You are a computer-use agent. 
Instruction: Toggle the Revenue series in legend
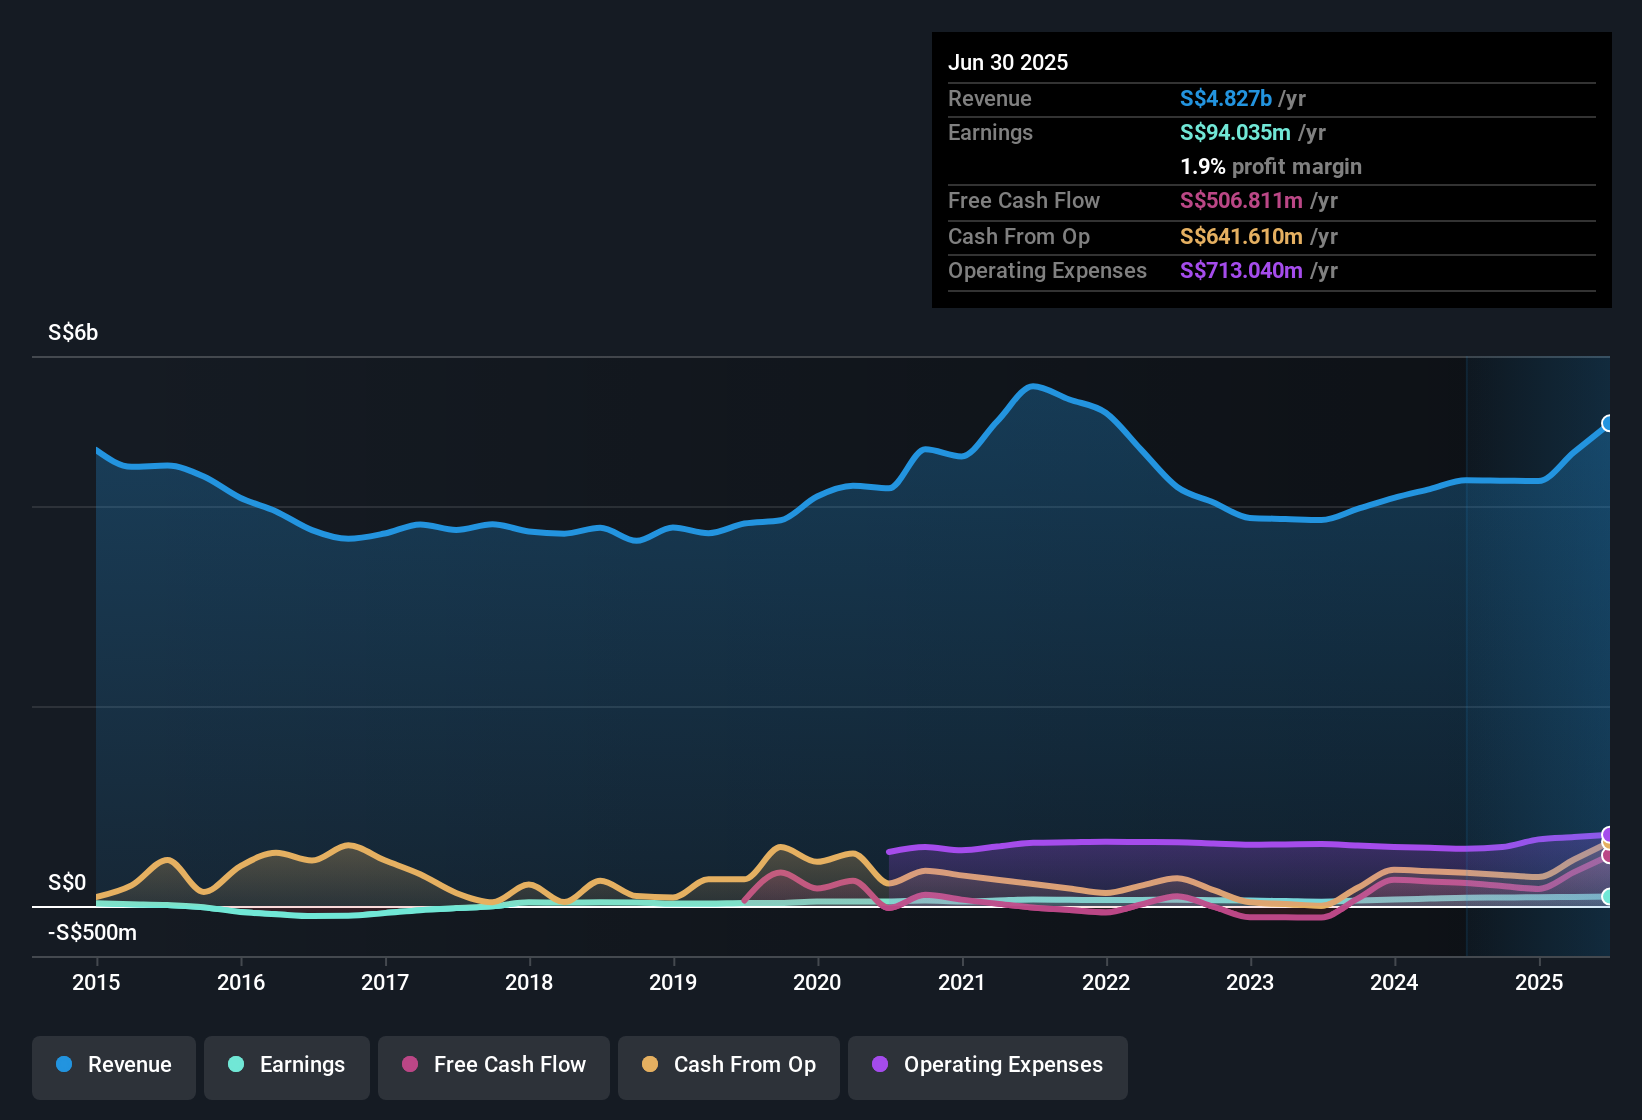[x=114, y=1065]
